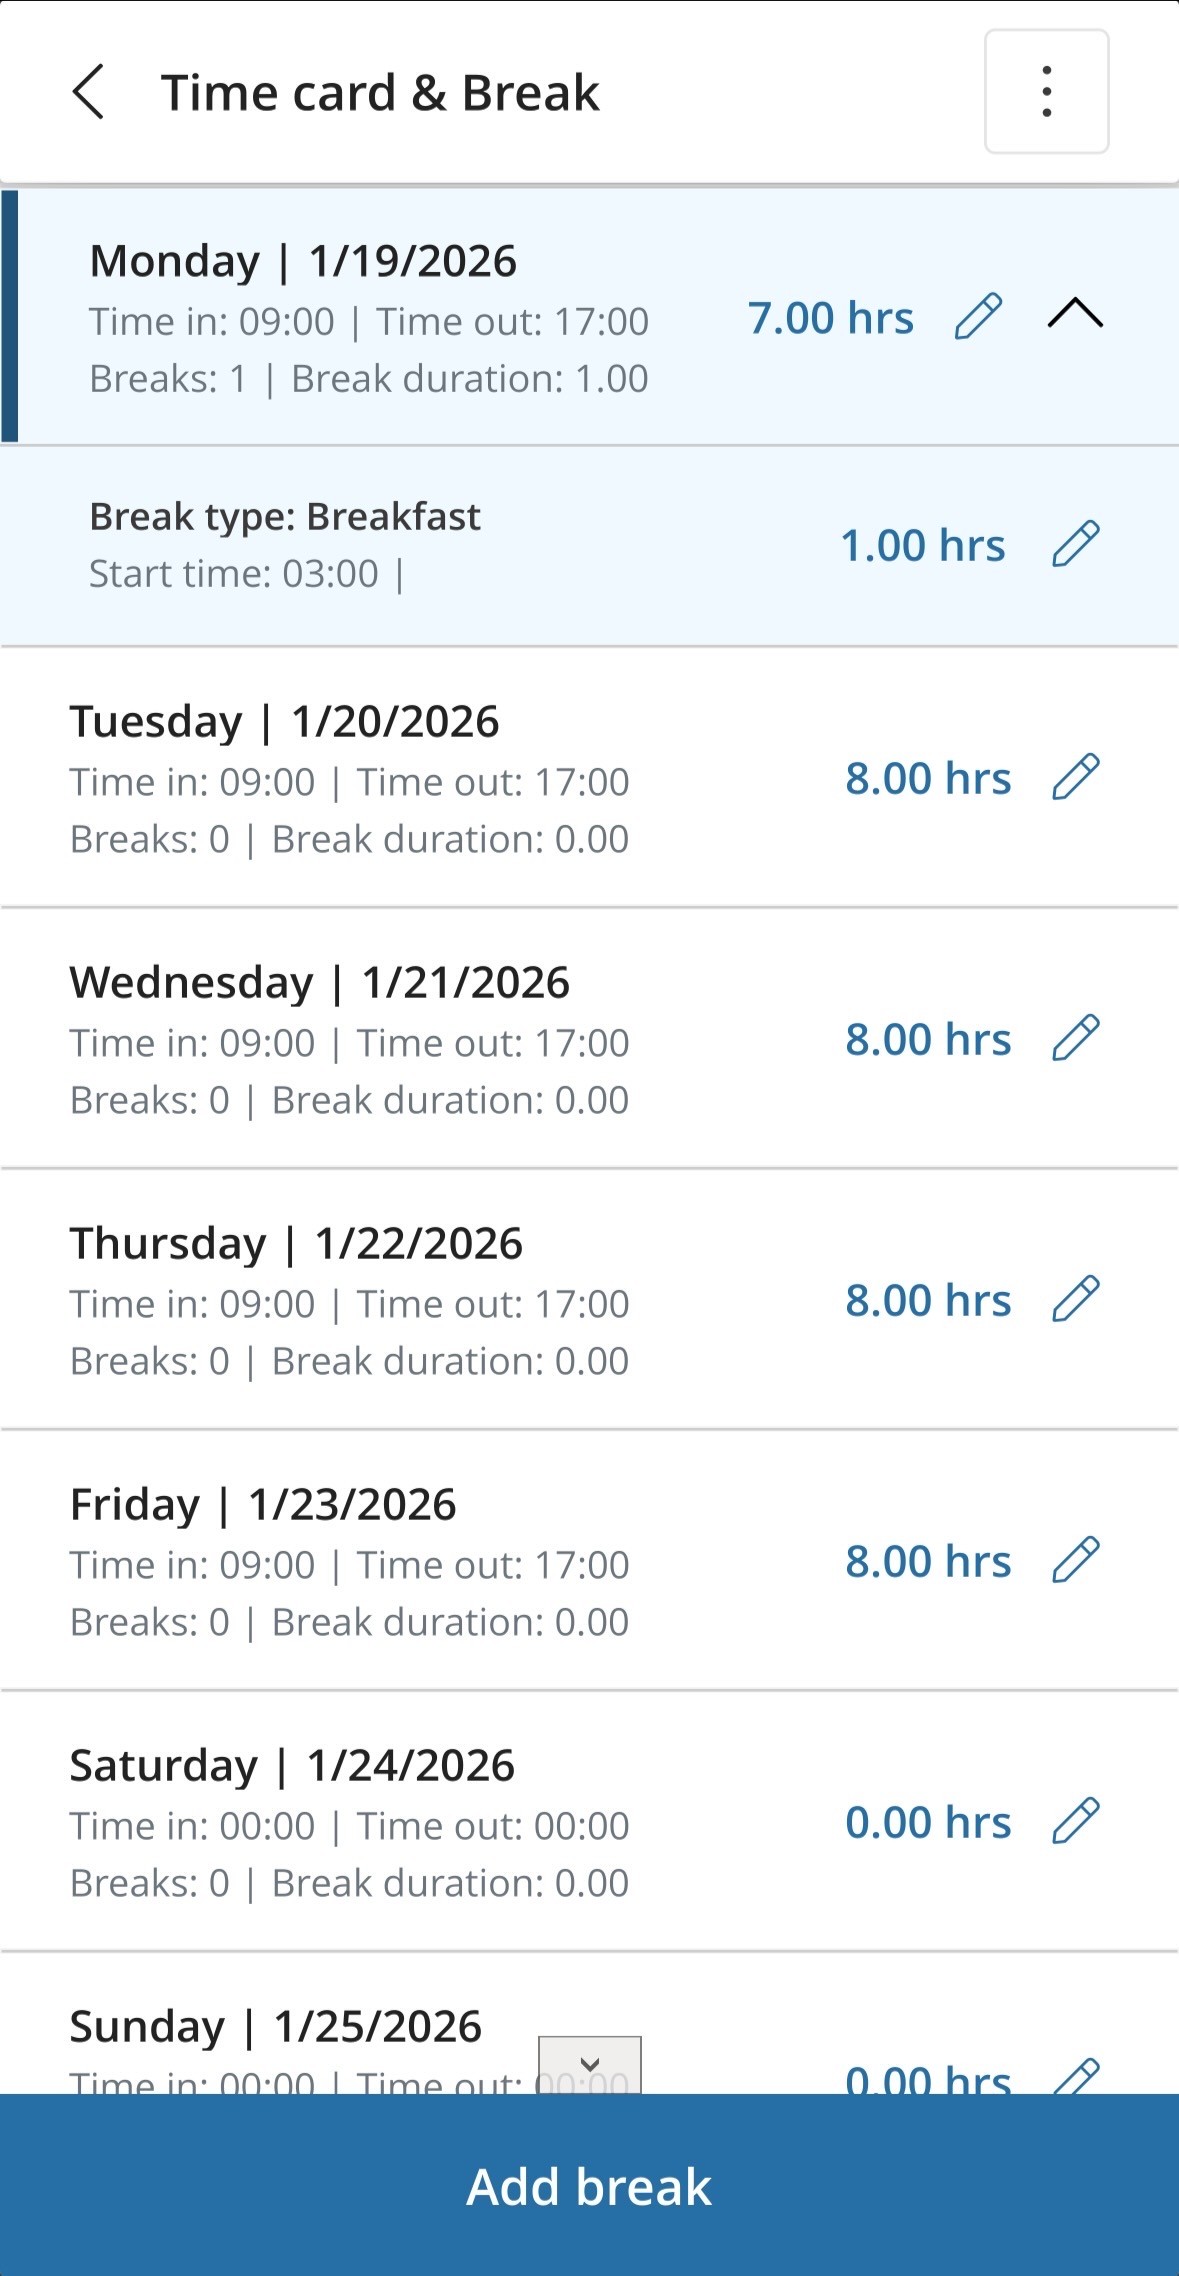
Task: Edit Friday's time card entry
Action: pyautogui.click(x=1076, y=1560)
